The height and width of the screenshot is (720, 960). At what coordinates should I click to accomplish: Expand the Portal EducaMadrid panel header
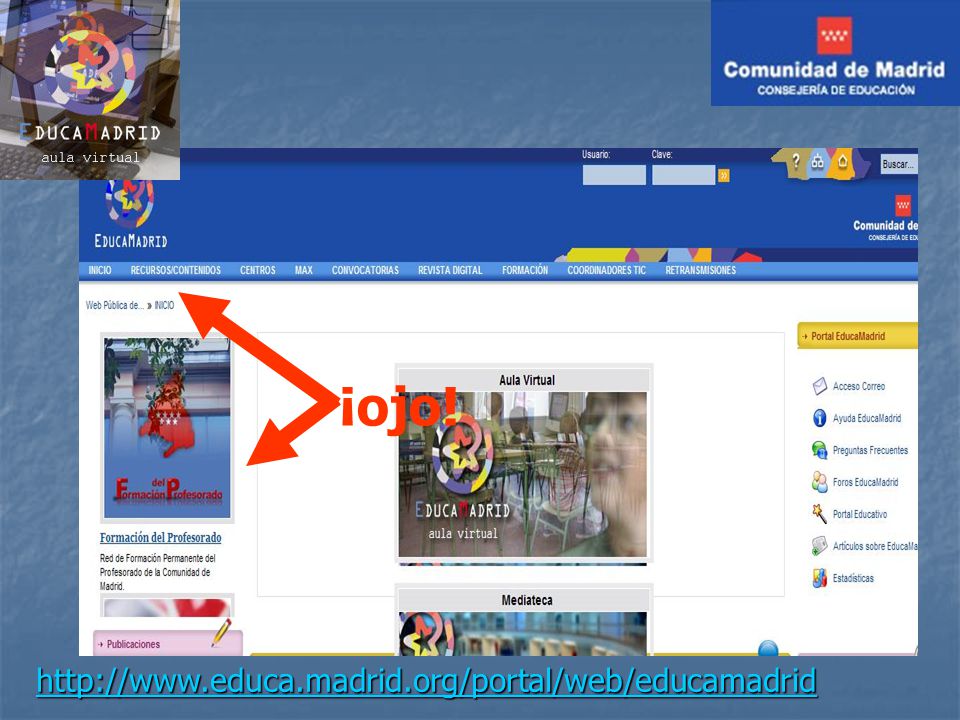tap(857, 336)
